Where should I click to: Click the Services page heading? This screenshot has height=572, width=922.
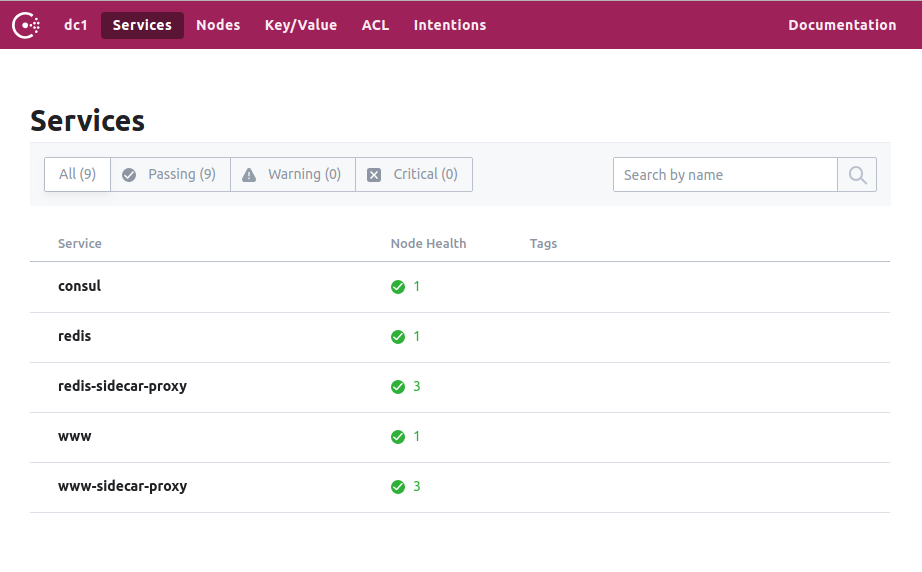88,121
